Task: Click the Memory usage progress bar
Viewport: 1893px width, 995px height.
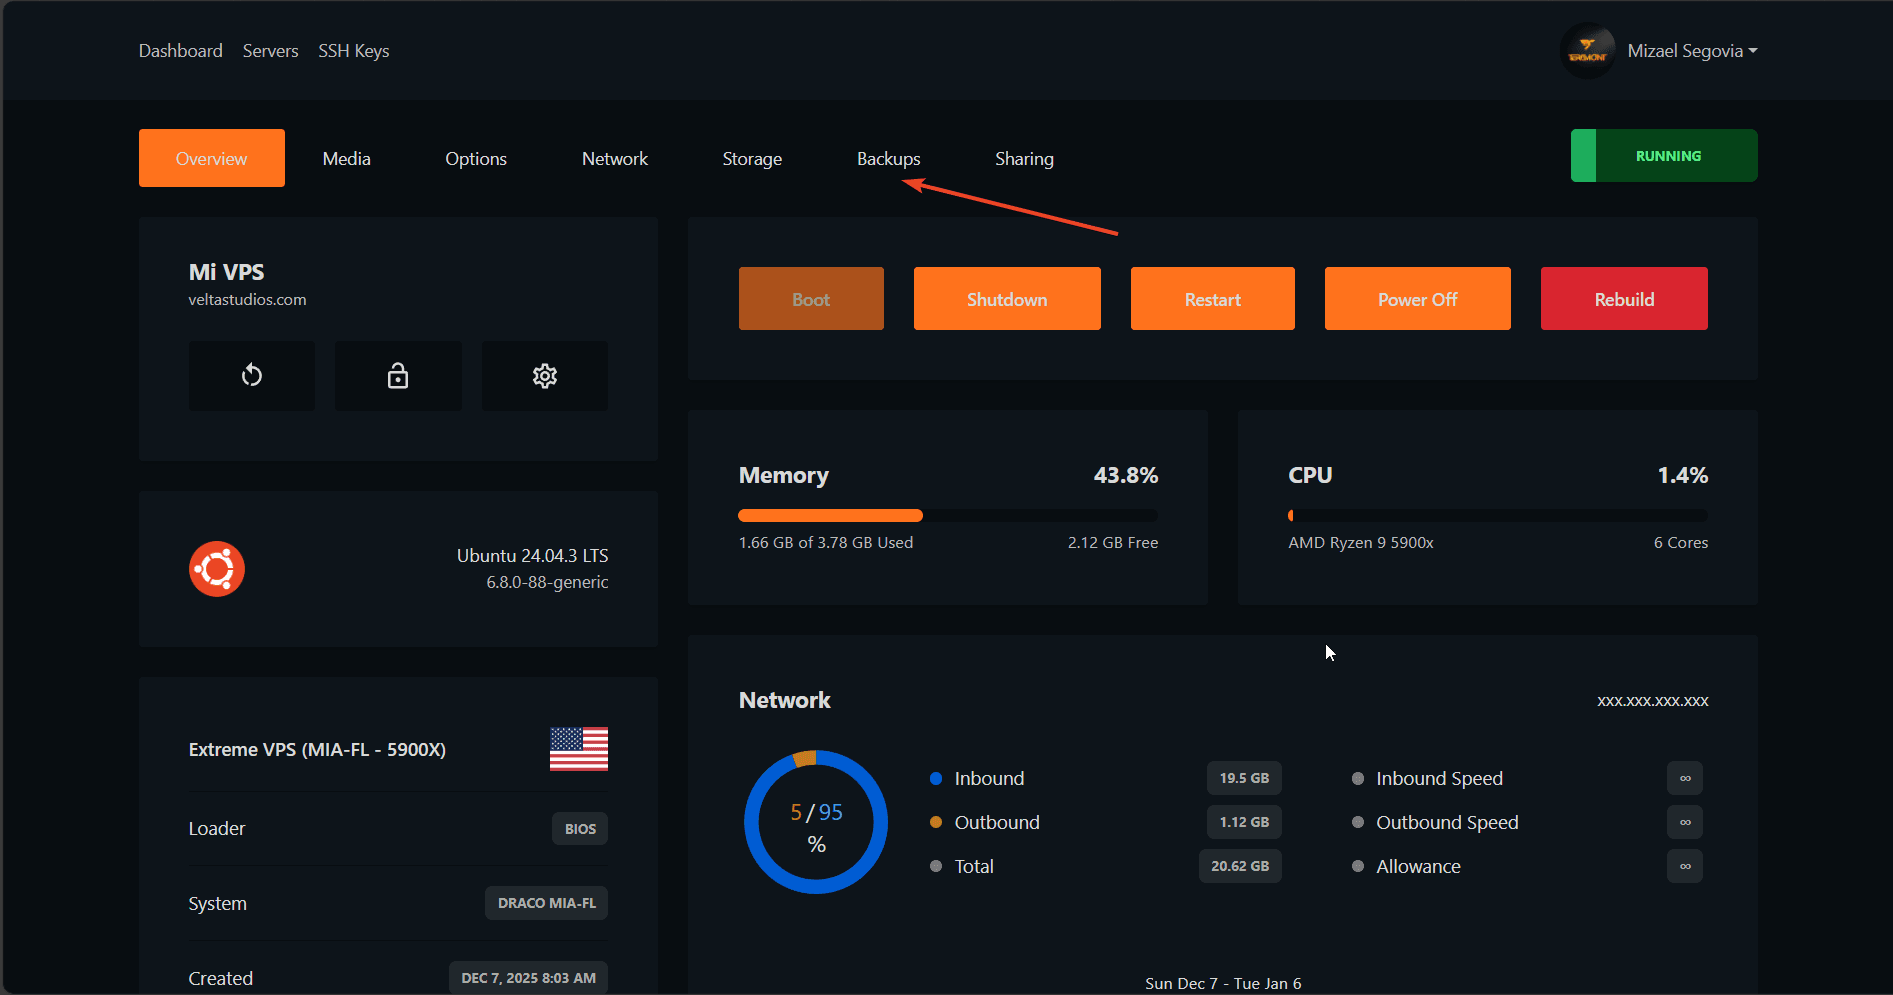Action: click(948, 516)
